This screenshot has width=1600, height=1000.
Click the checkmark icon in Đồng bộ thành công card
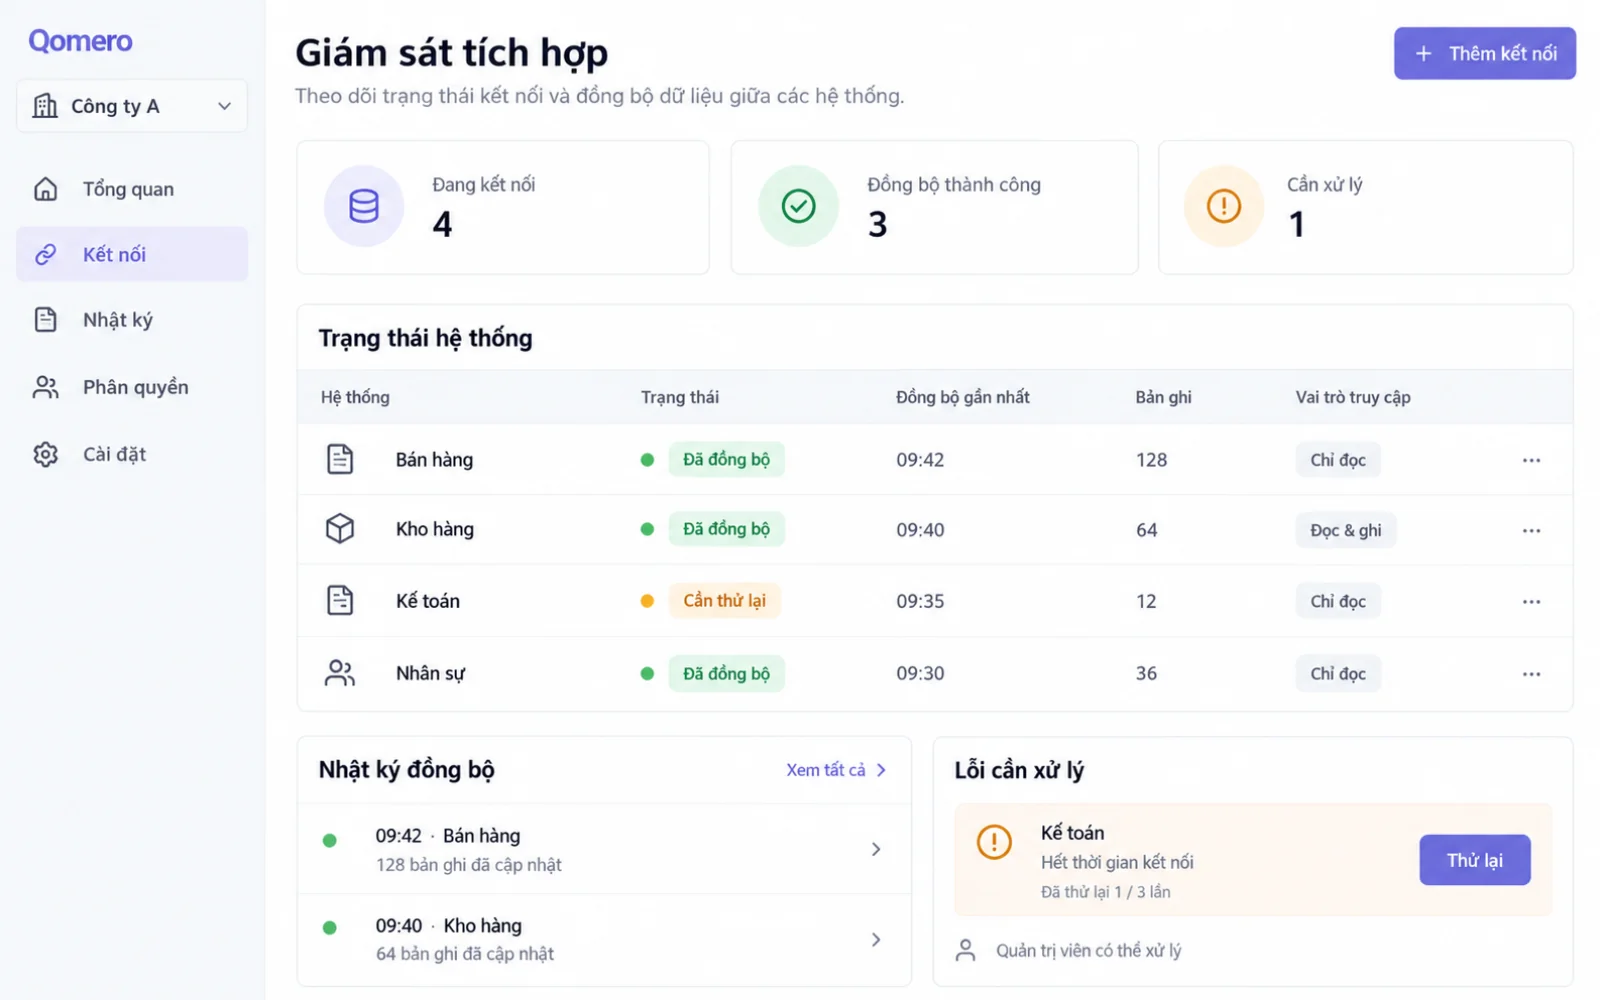click(798, 206)
